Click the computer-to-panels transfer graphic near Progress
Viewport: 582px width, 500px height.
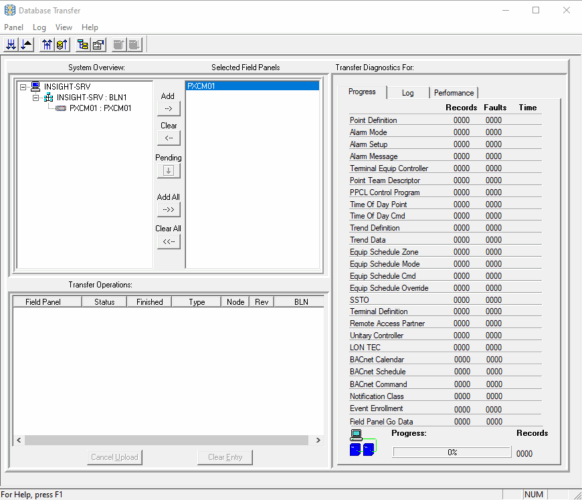363,442
